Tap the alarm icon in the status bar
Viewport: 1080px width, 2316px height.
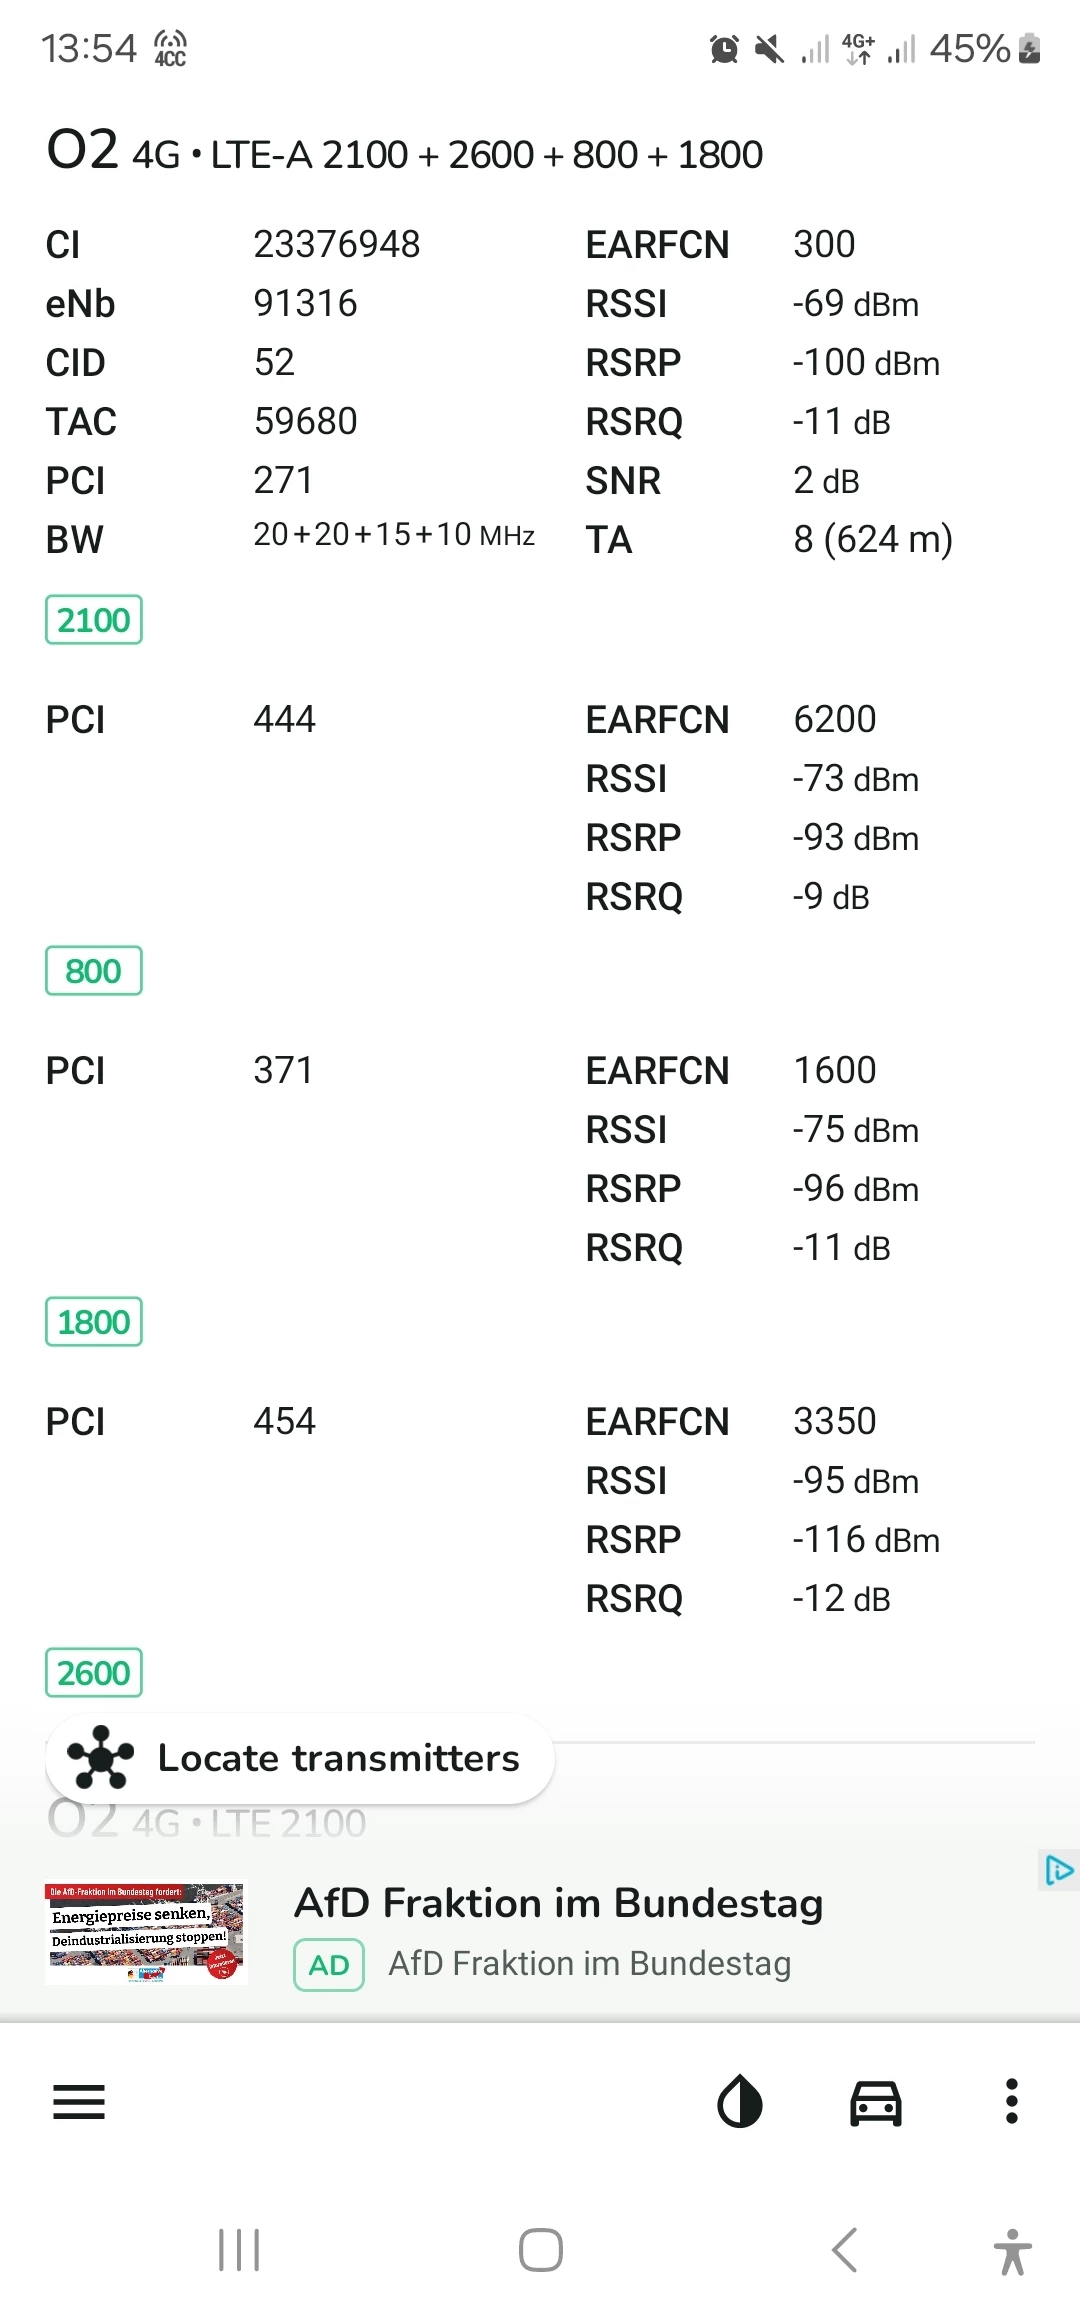724,48
